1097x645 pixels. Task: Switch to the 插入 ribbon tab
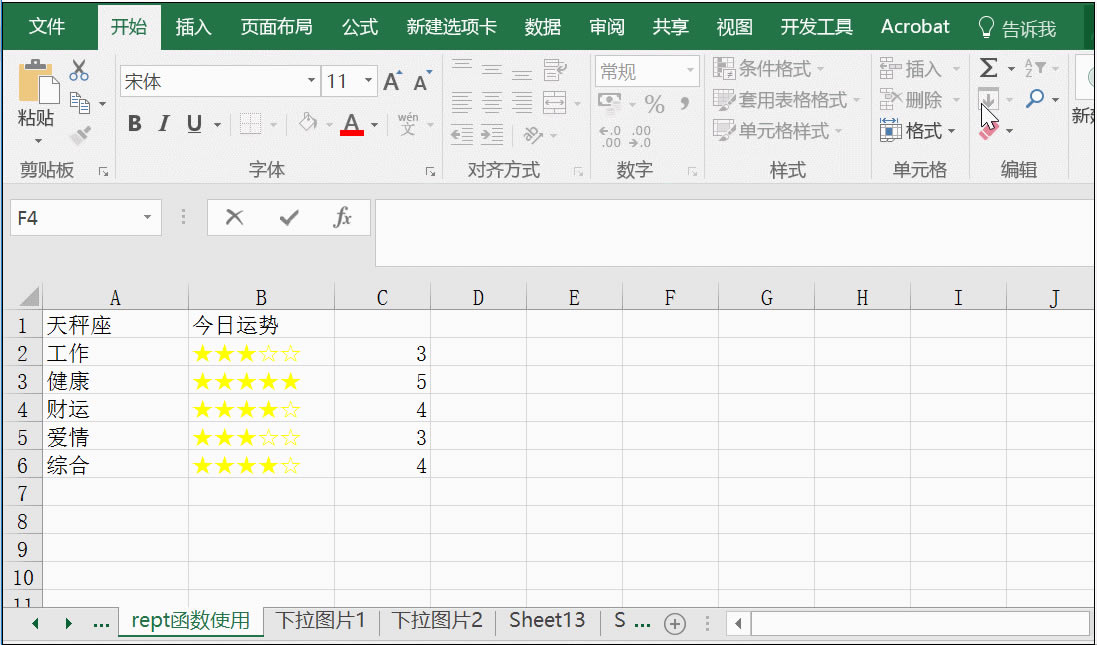(193, 26)
